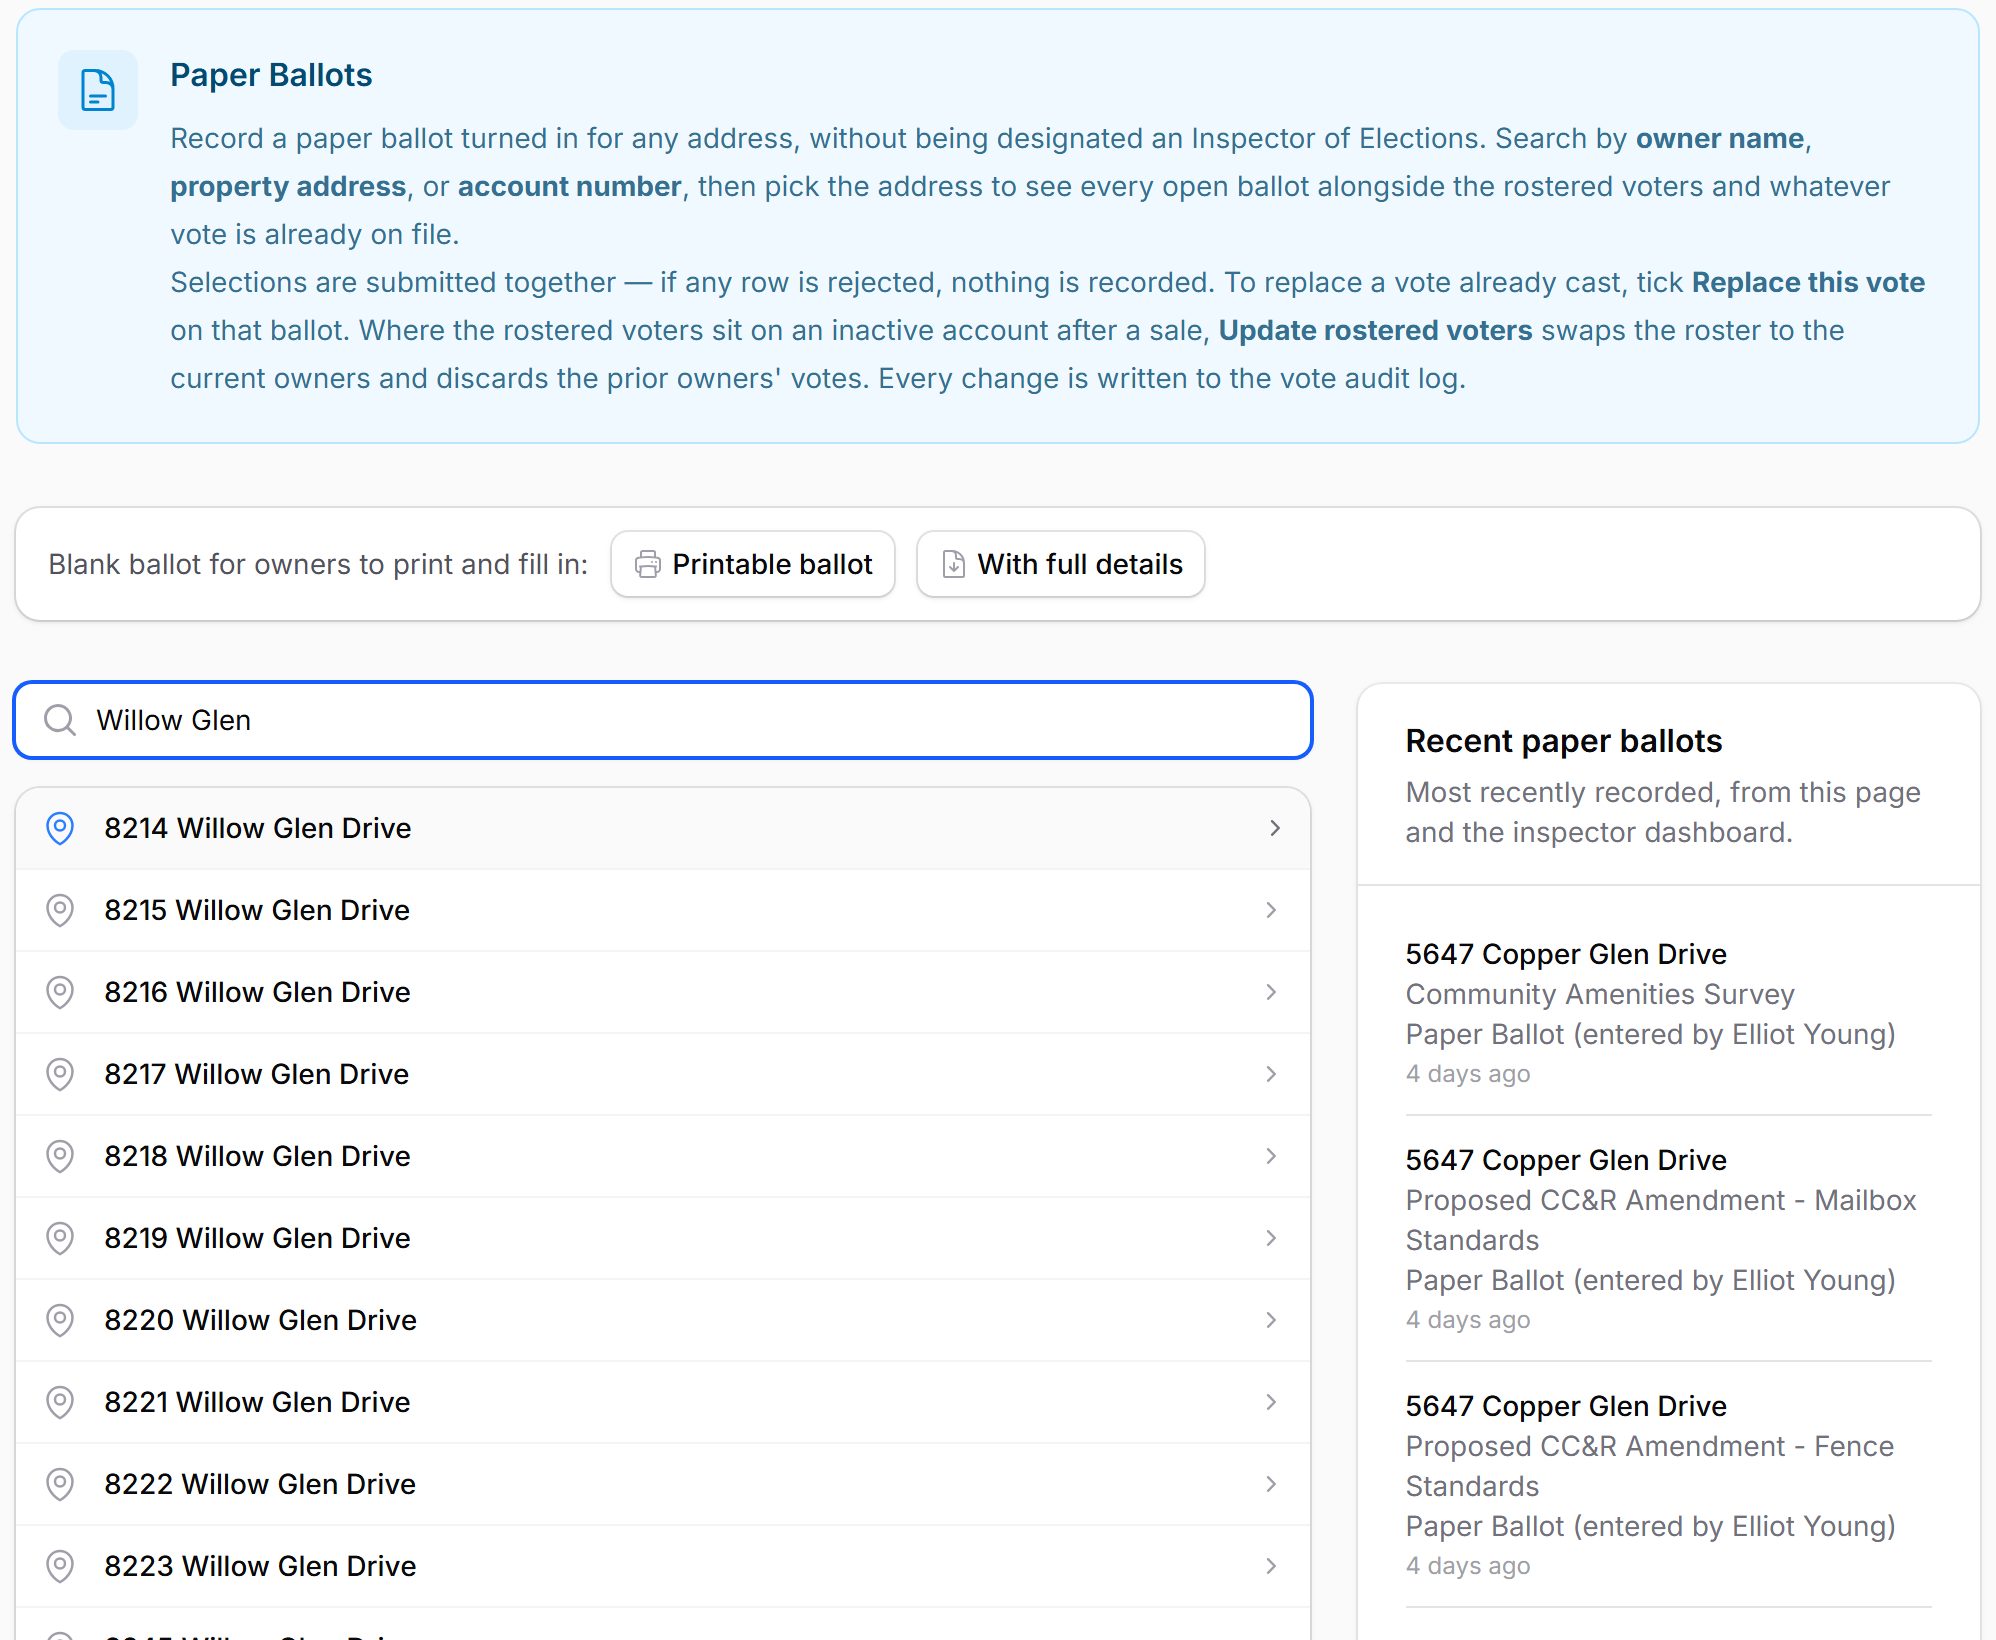The image size is (1996, 1640).
Task: Select the 8219 Willow Glen Drive result
Action: [x=663, y=1238]
